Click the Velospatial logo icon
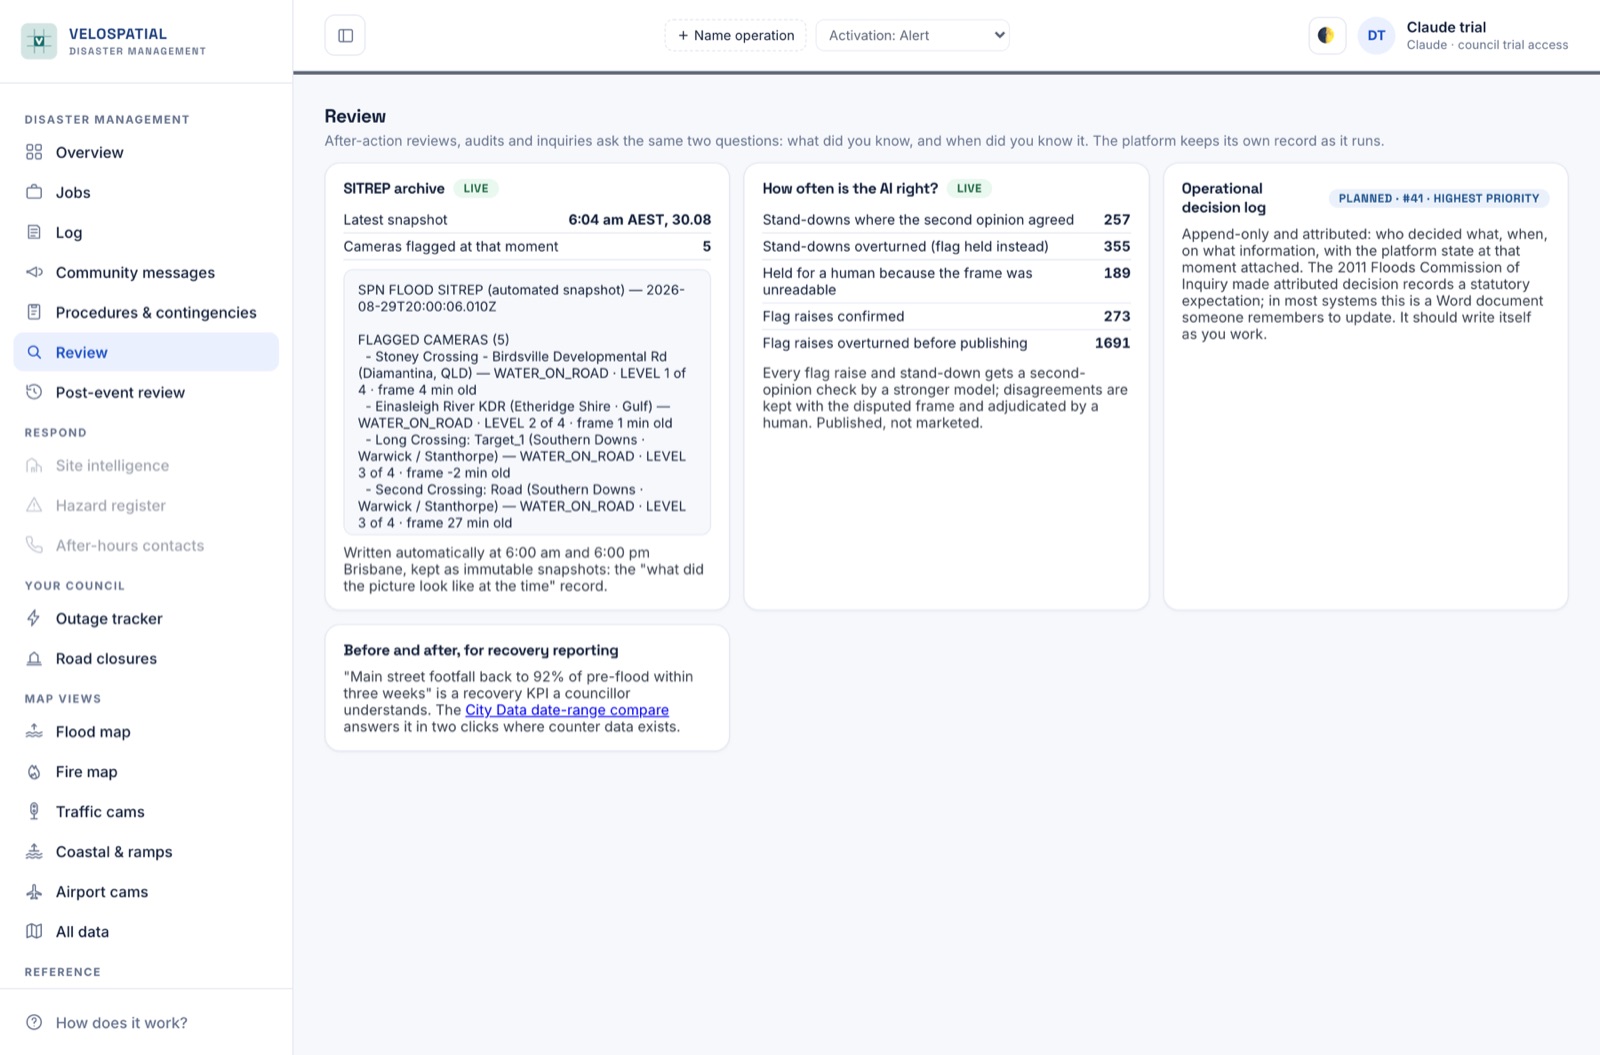 click(x=39, y=41)
